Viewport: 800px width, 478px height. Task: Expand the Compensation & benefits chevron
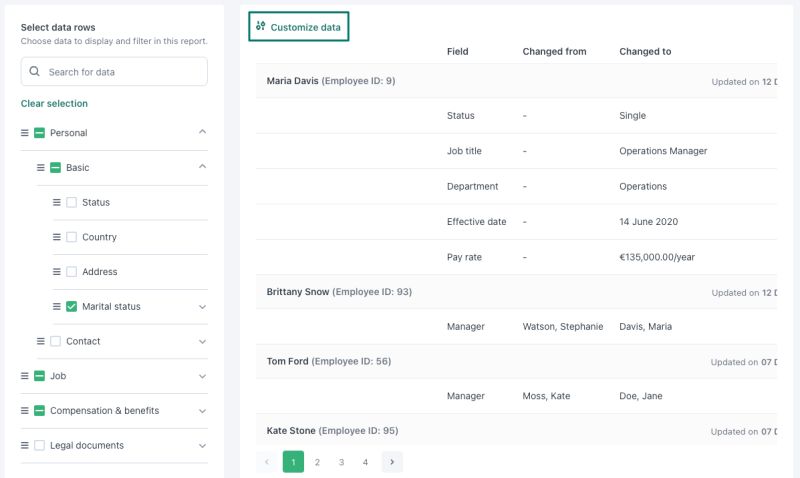click(203, 411)
